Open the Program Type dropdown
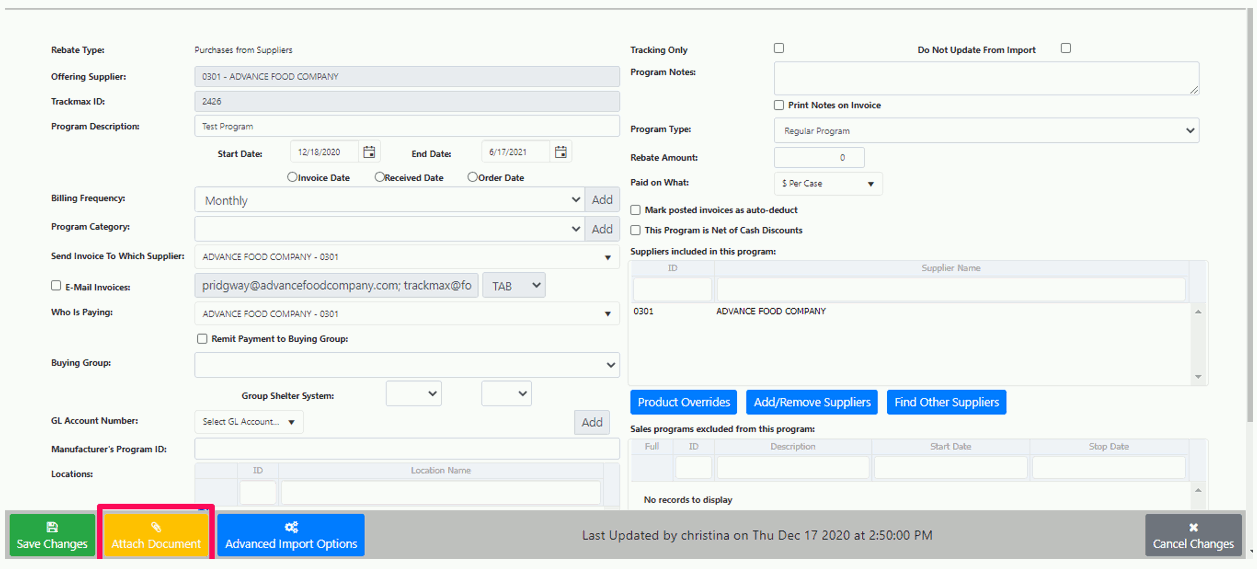The height and width of the screenshot is (569, 1257). point(986,131)
